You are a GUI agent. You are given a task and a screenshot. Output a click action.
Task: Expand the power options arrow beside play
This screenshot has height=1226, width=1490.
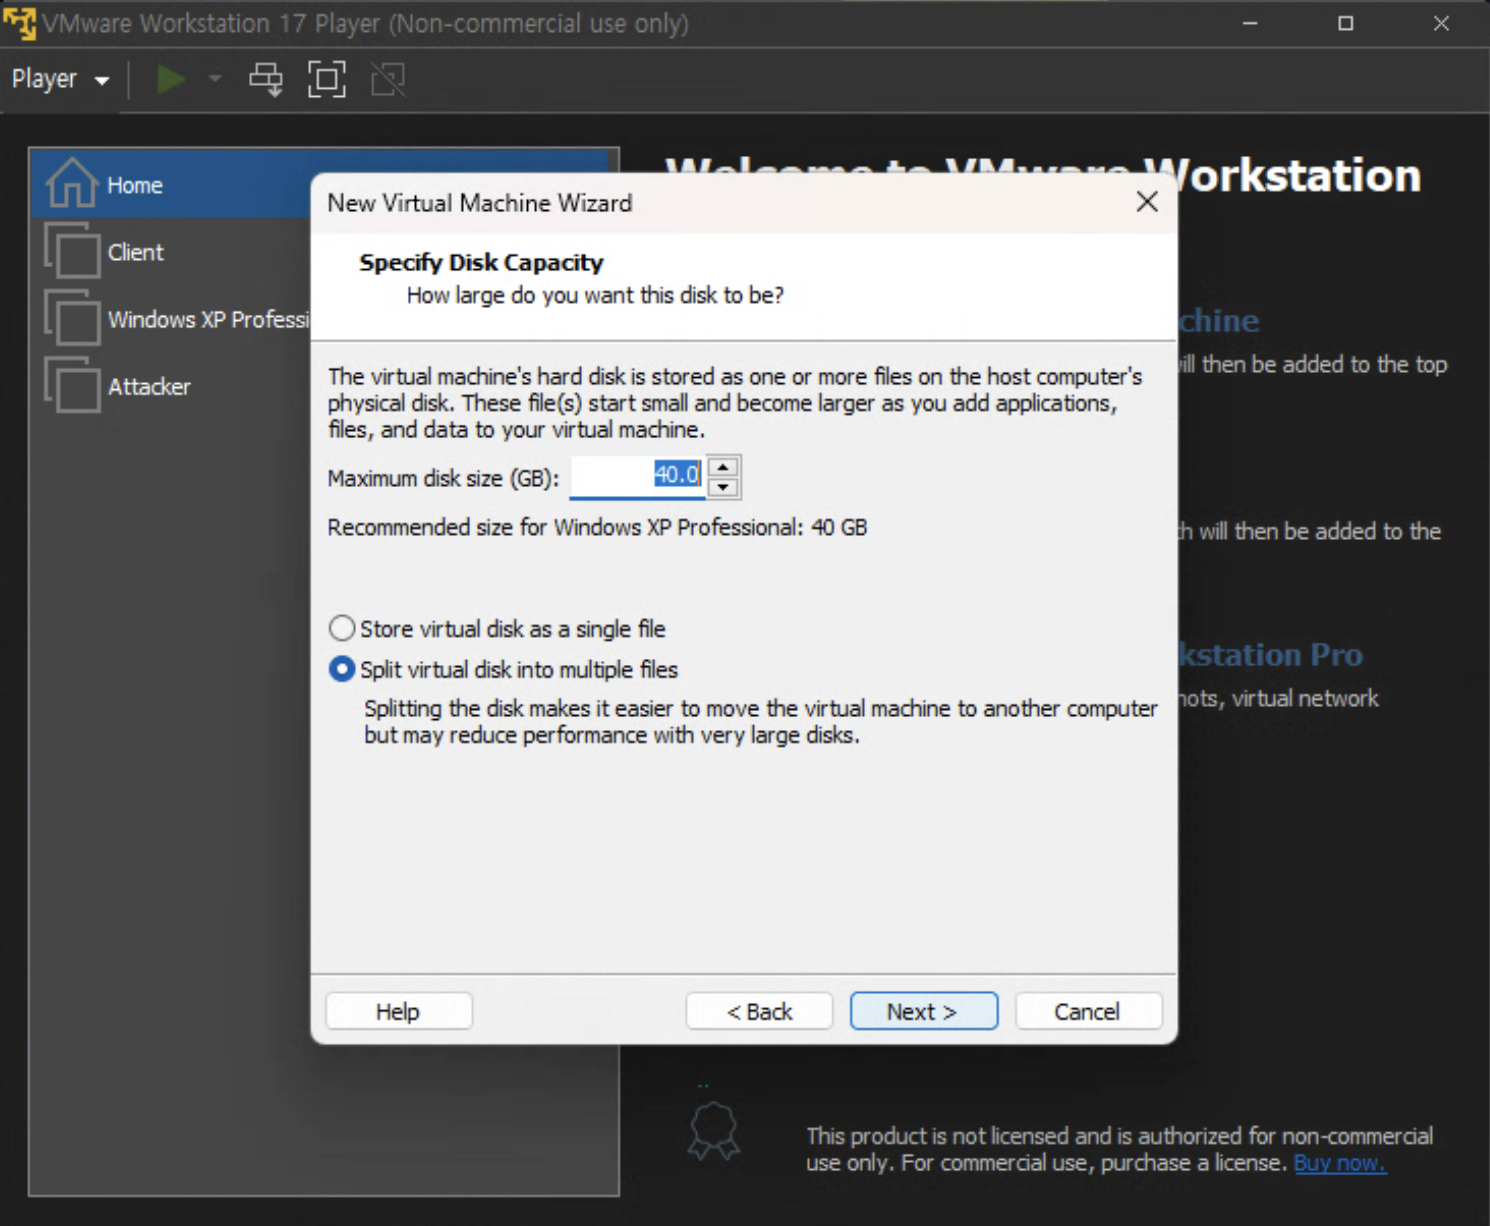click(x=214, y=79)
